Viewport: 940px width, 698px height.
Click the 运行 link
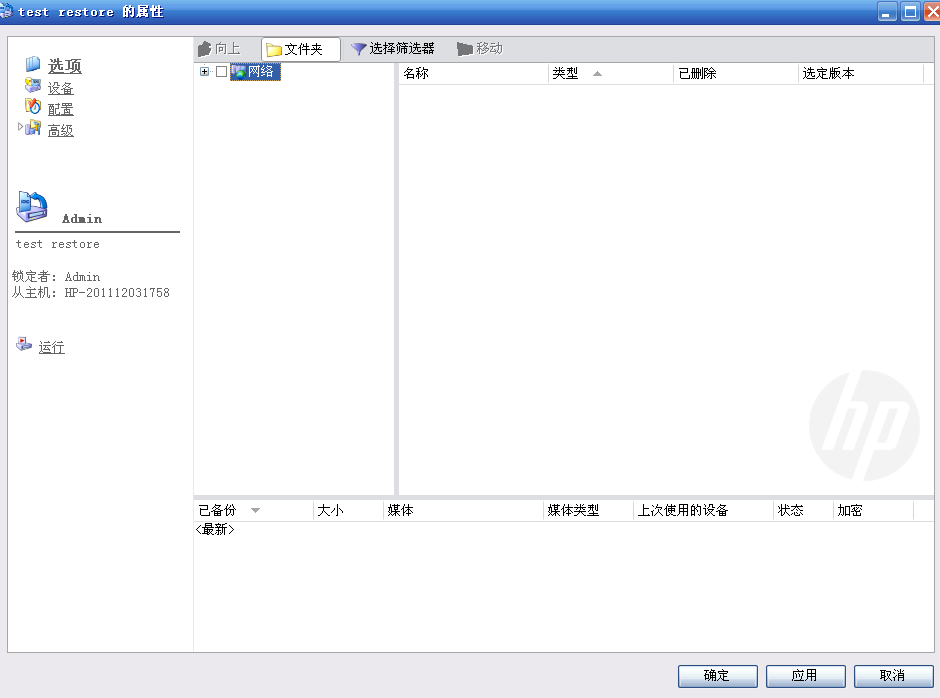[x=52, y=347]
